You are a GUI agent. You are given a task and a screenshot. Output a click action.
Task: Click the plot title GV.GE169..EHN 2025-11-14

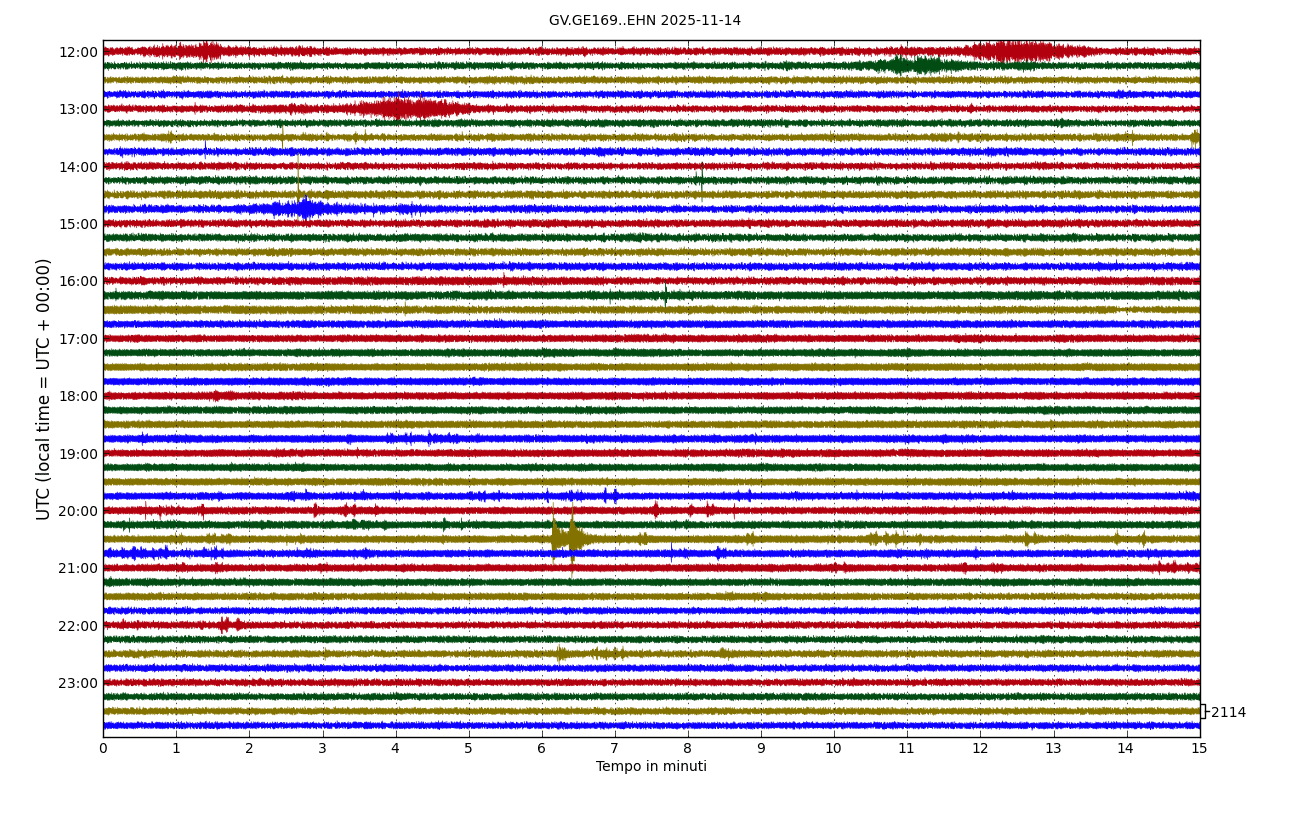pos(644,21)
